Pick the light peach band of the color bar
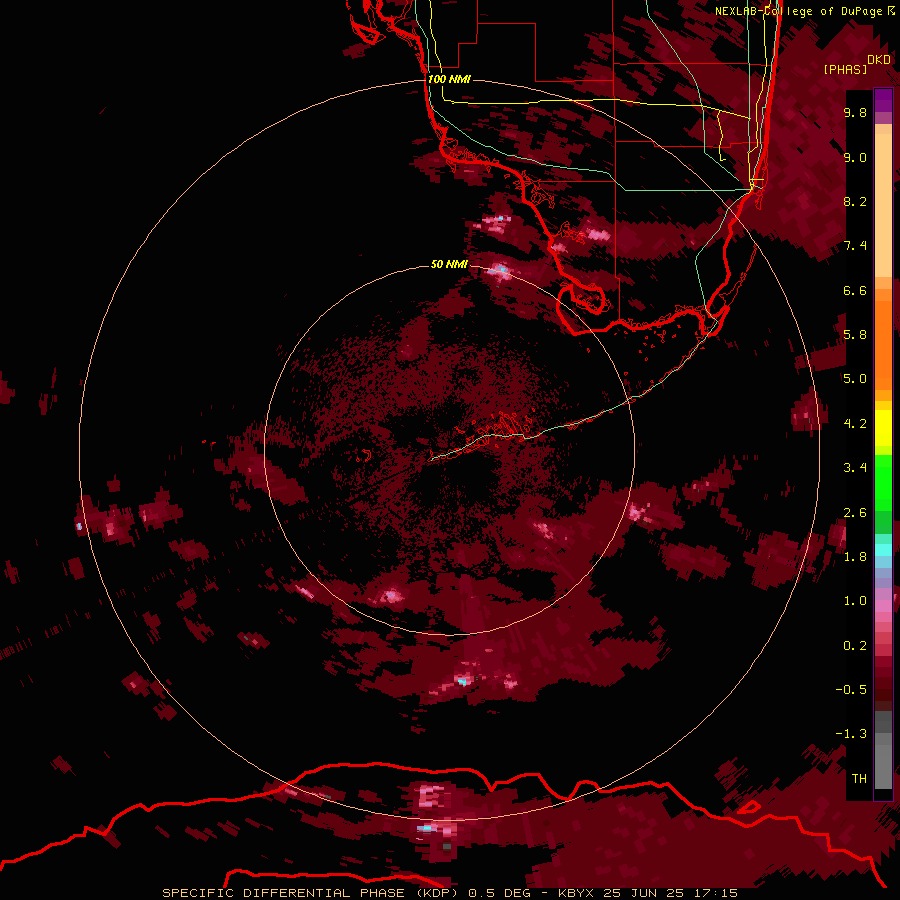The width and height of the screenshot is (900, 900). tap(883, 207)
